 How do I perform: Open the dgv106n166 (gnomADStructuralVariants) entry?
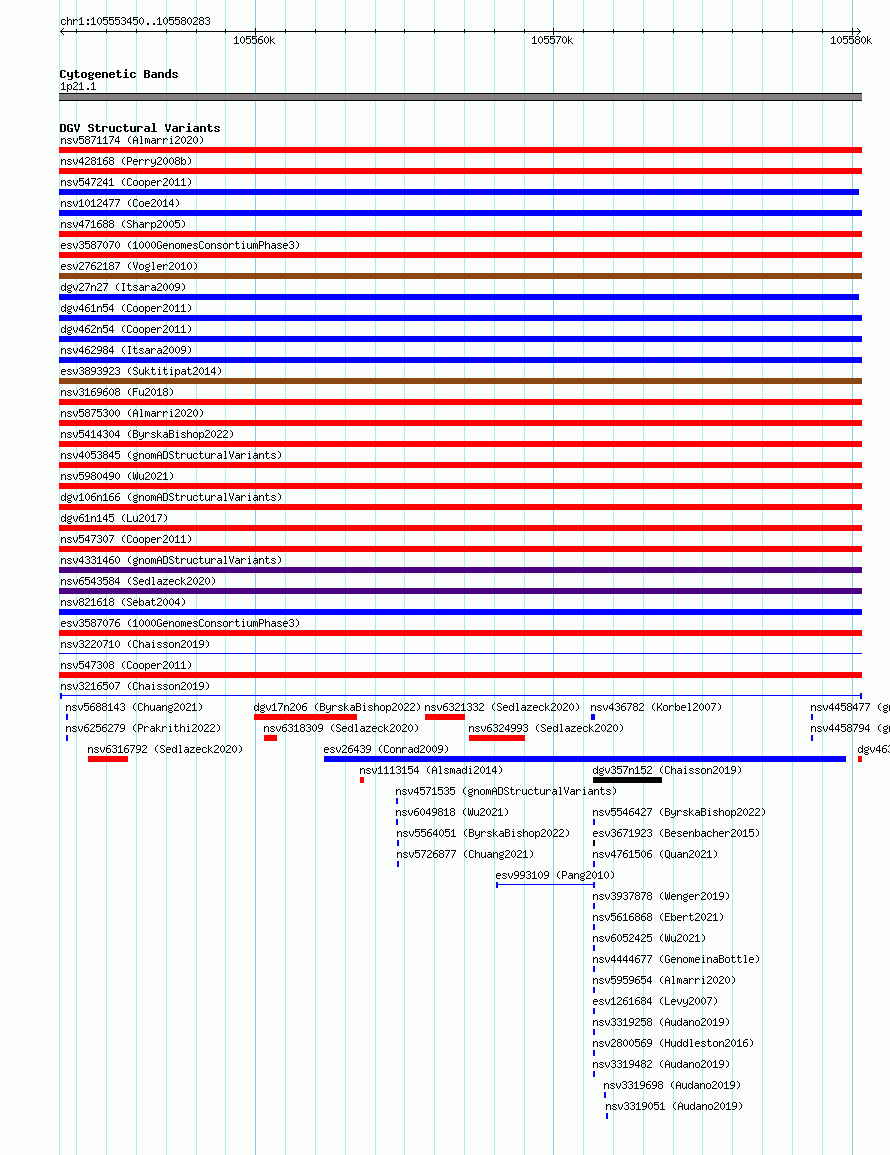point(171,497)
